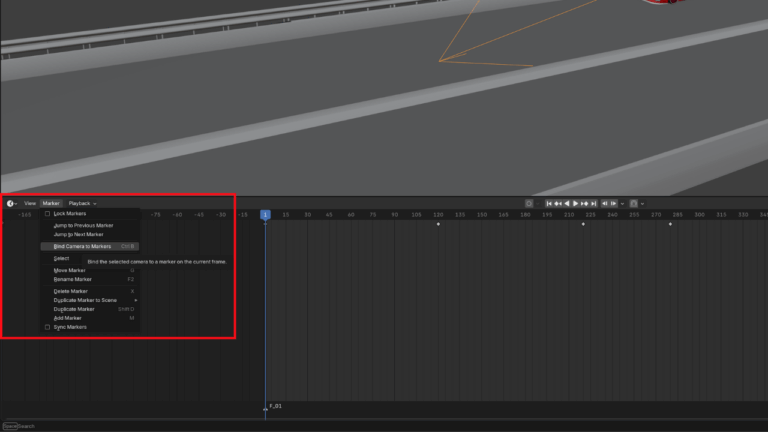Choose Jump to Previous Marker
The image size is (768, 432).
click(90, 225)
